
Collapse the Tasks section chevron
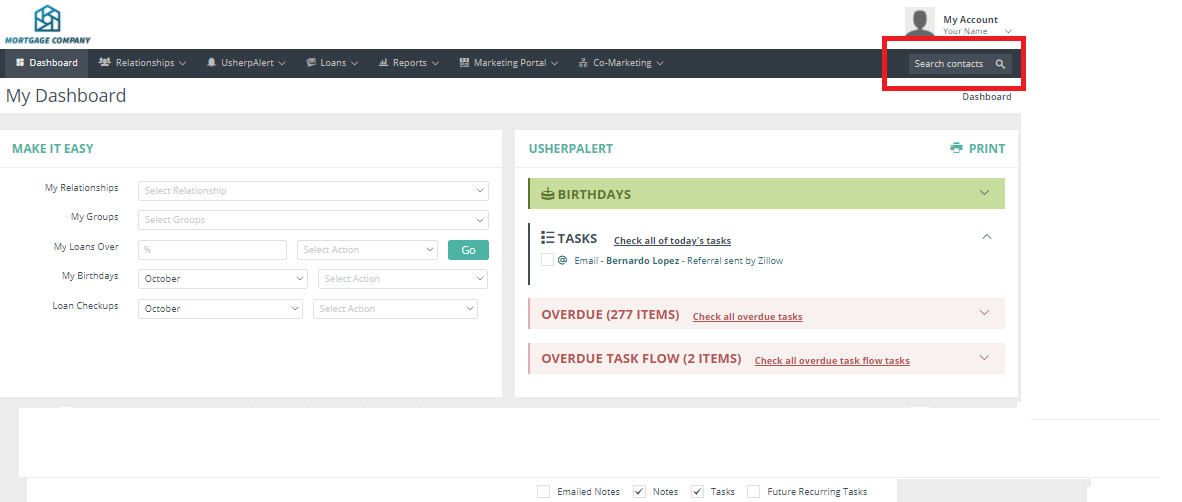click(986, 237)
